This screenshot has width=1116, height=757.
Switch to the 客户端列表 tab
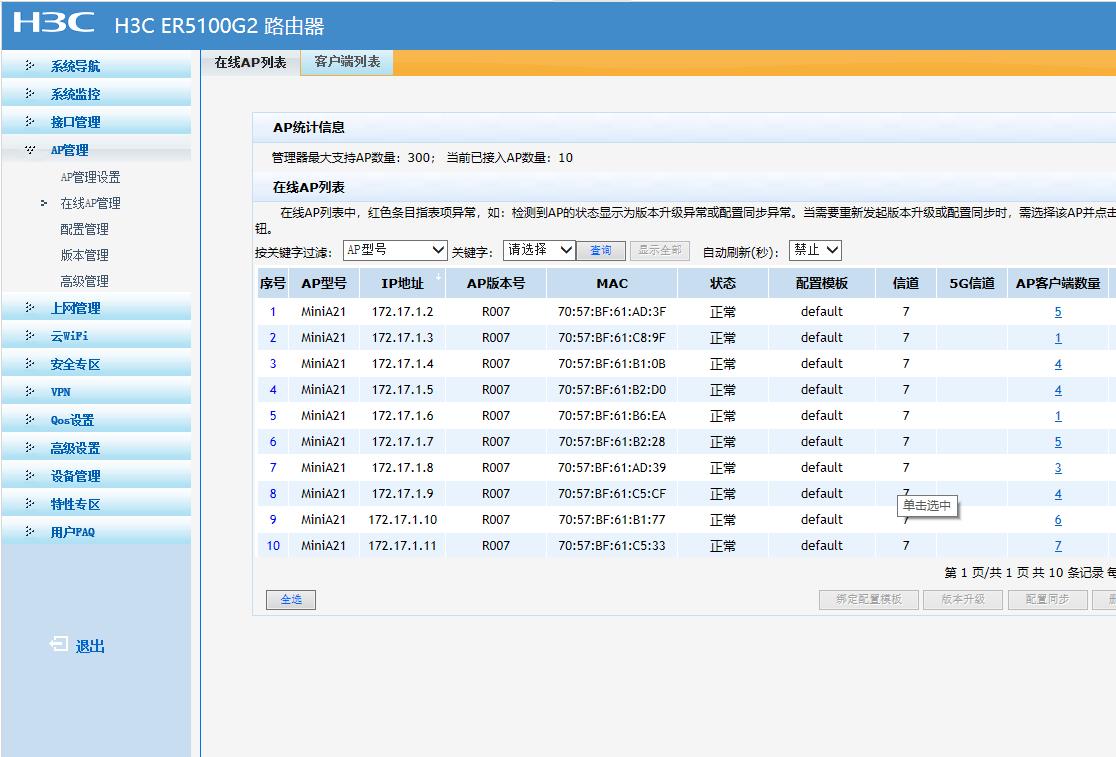(347, 62)
